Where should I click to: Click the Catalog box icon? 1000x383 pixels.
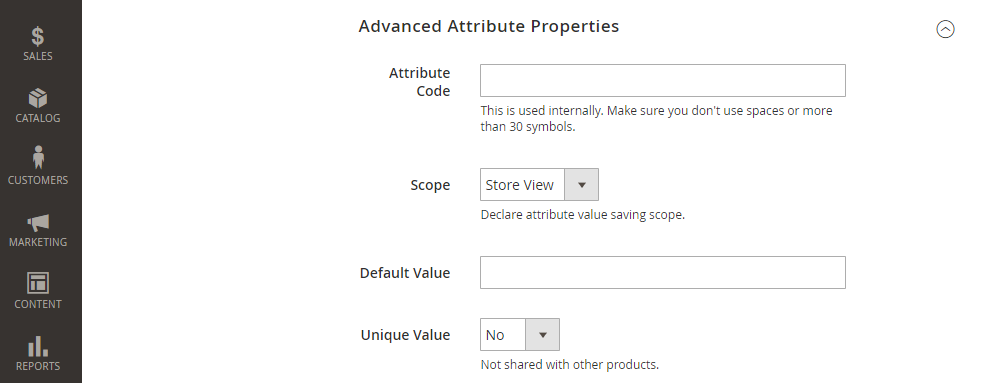tap(38, 98)
